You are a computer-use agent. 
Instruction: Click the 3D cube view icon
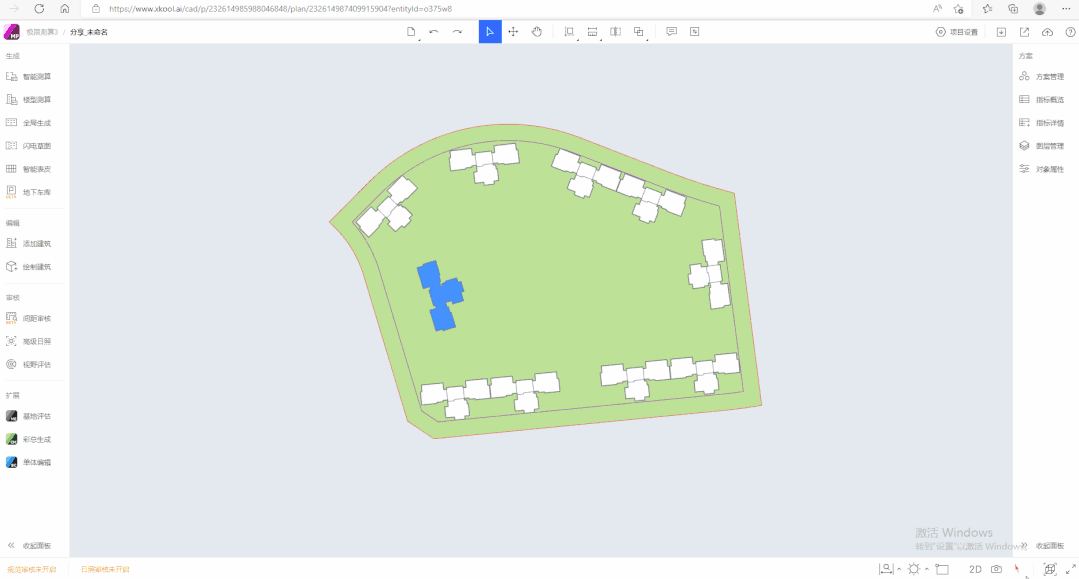1049,568
